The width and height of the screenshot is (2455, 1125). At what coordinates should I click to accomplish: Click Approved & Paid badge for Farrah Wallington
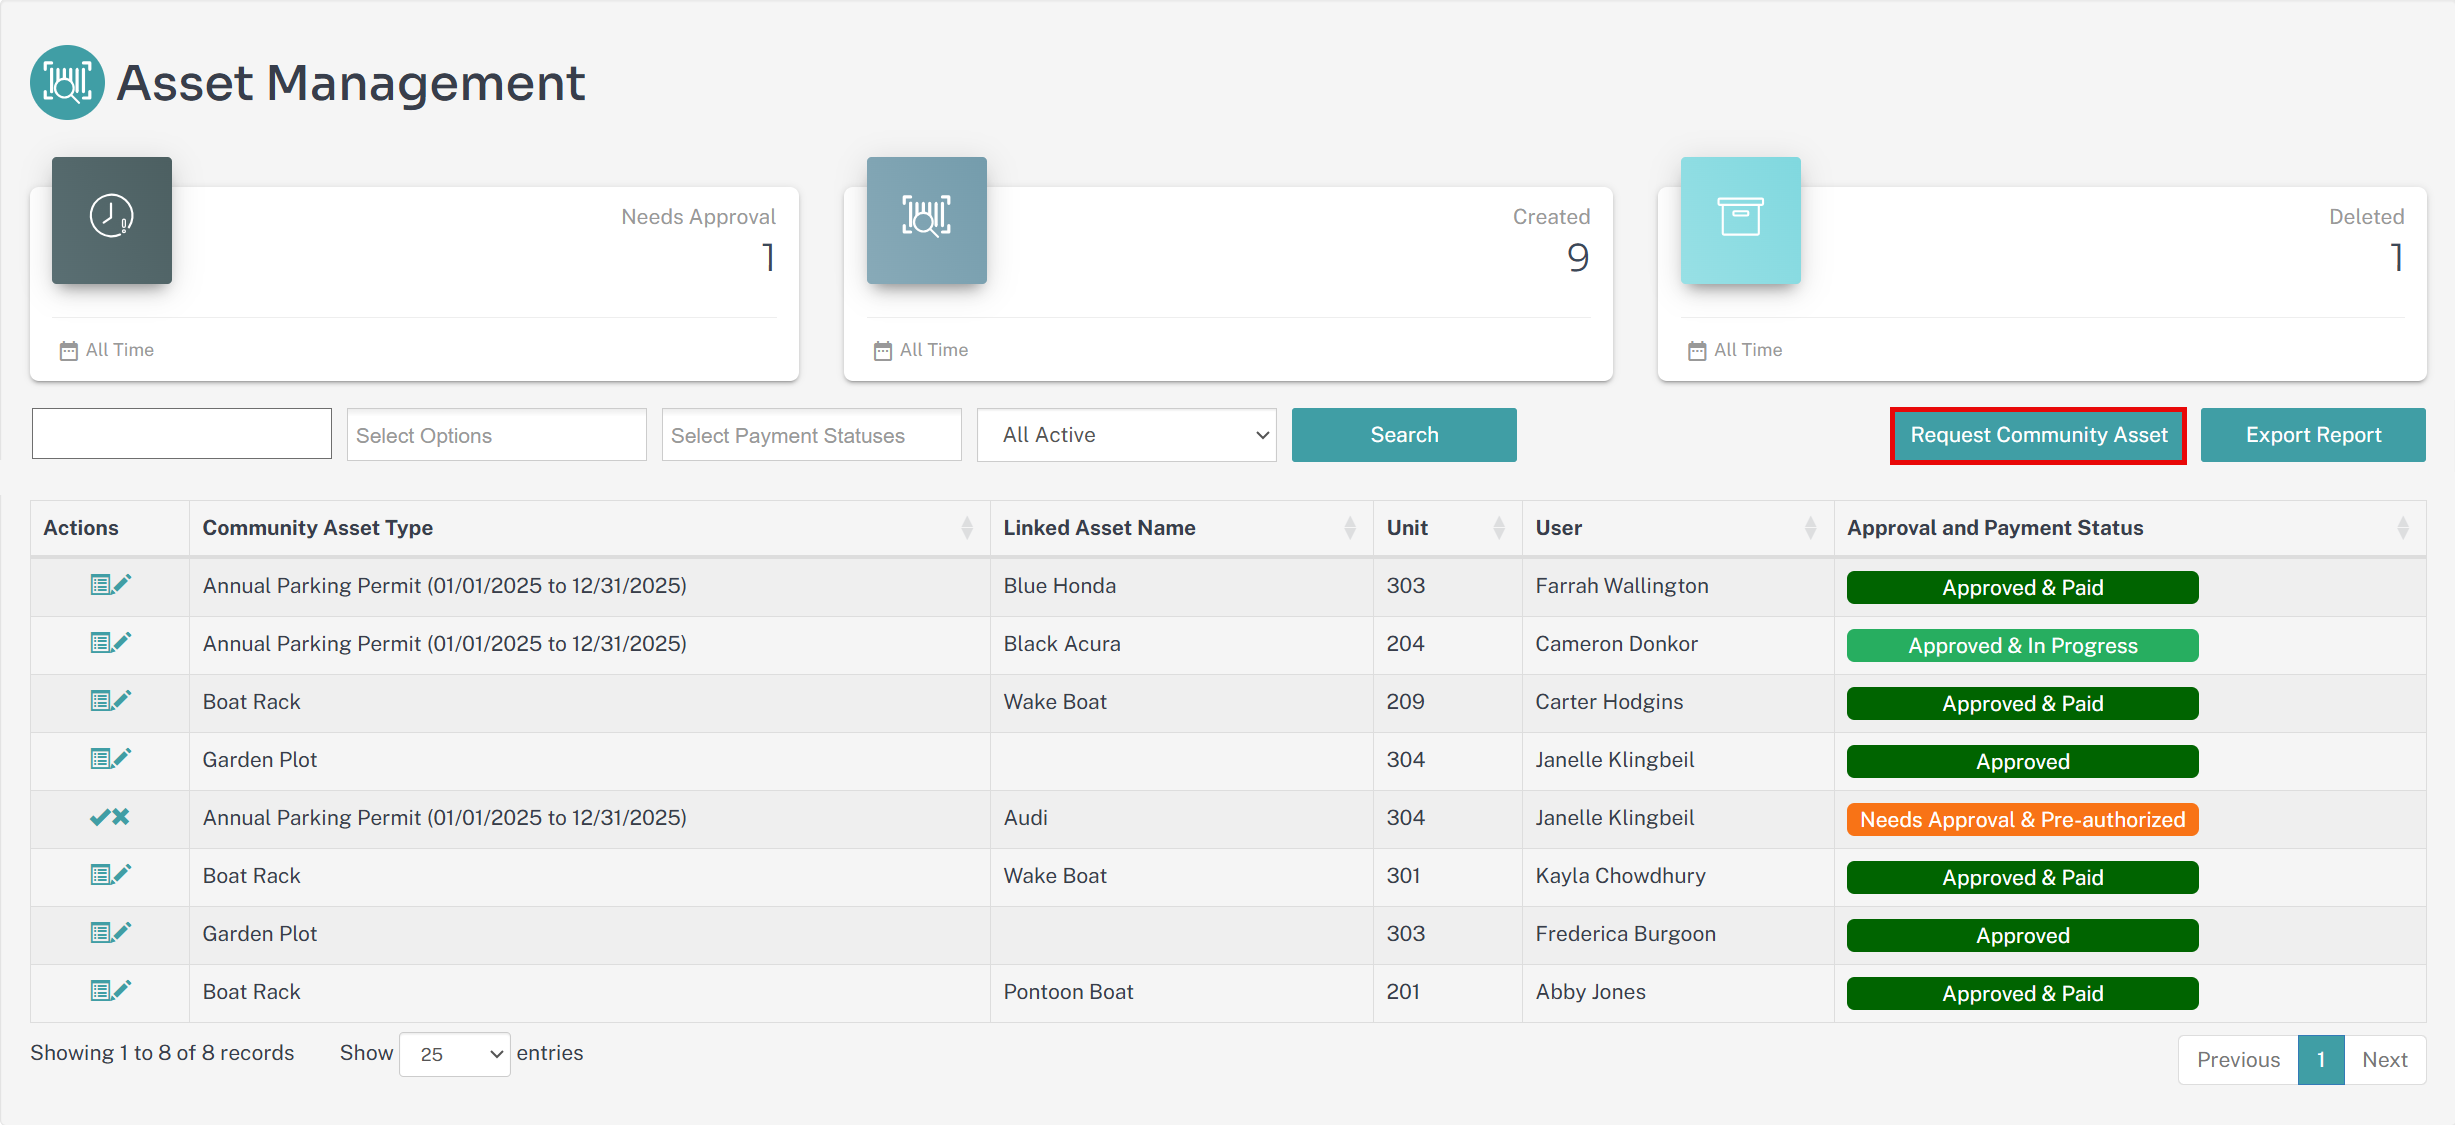[x=2022, y=588]
